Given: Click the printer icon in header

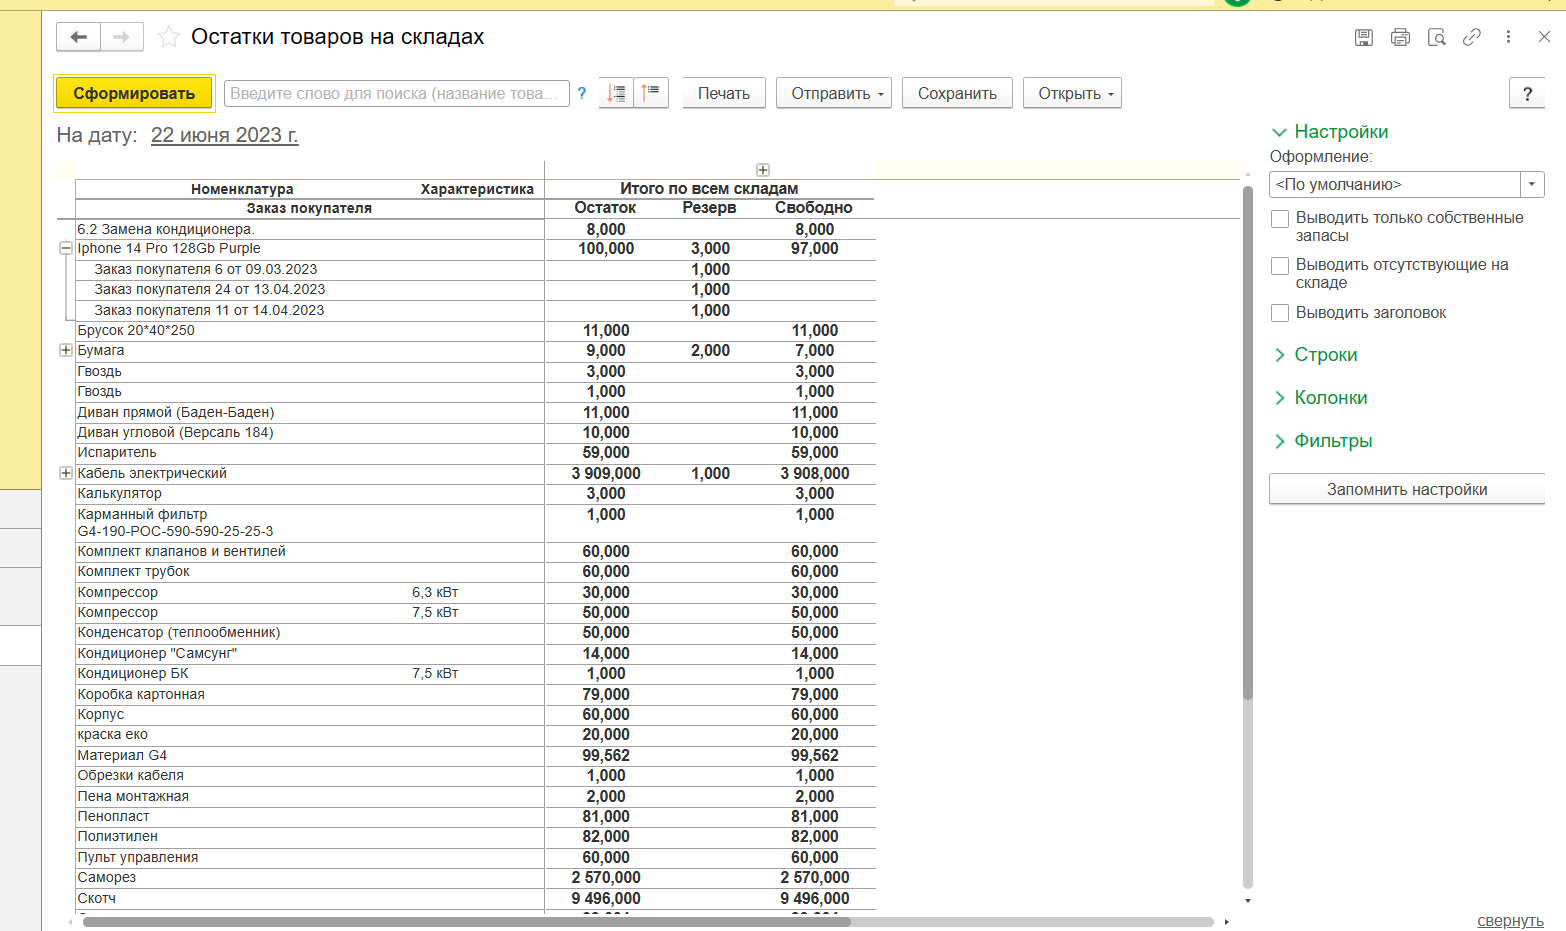Looking at the screenshot, I should (1400, 37).
